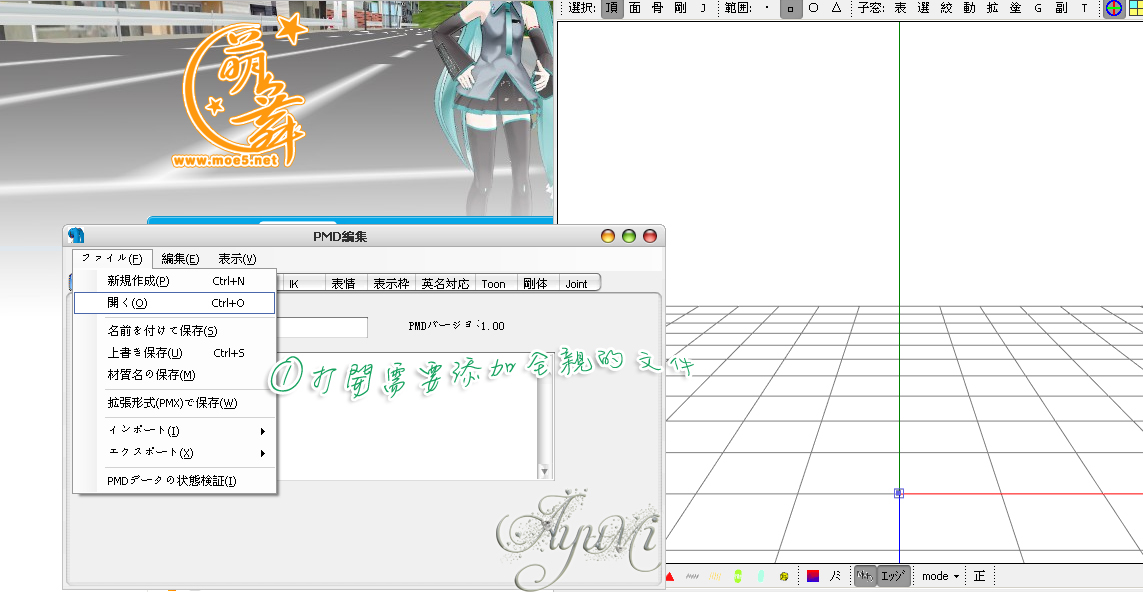Expand the エクスポート submenu arrow

pos(262,453)
